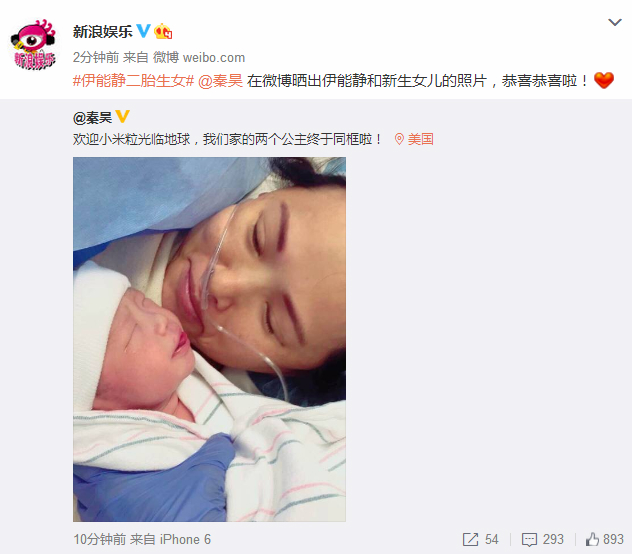
Task: Open the reposted @秦昊 author name
Action: (93, 118)
